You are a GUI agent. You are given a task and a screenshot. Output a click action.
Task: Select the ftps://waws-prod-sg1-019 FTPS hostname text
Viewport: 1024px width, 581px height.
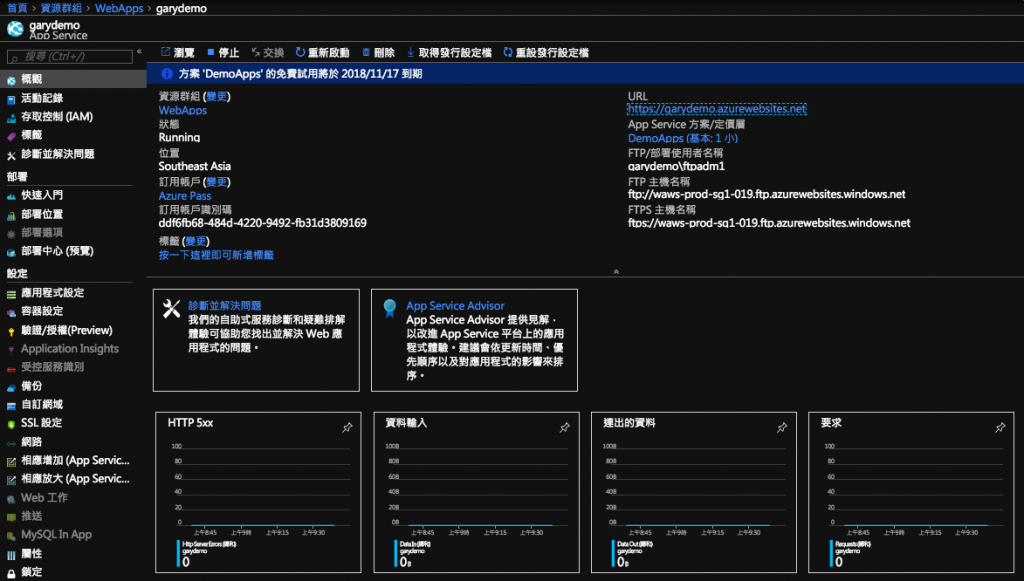(x=769, y=223)
